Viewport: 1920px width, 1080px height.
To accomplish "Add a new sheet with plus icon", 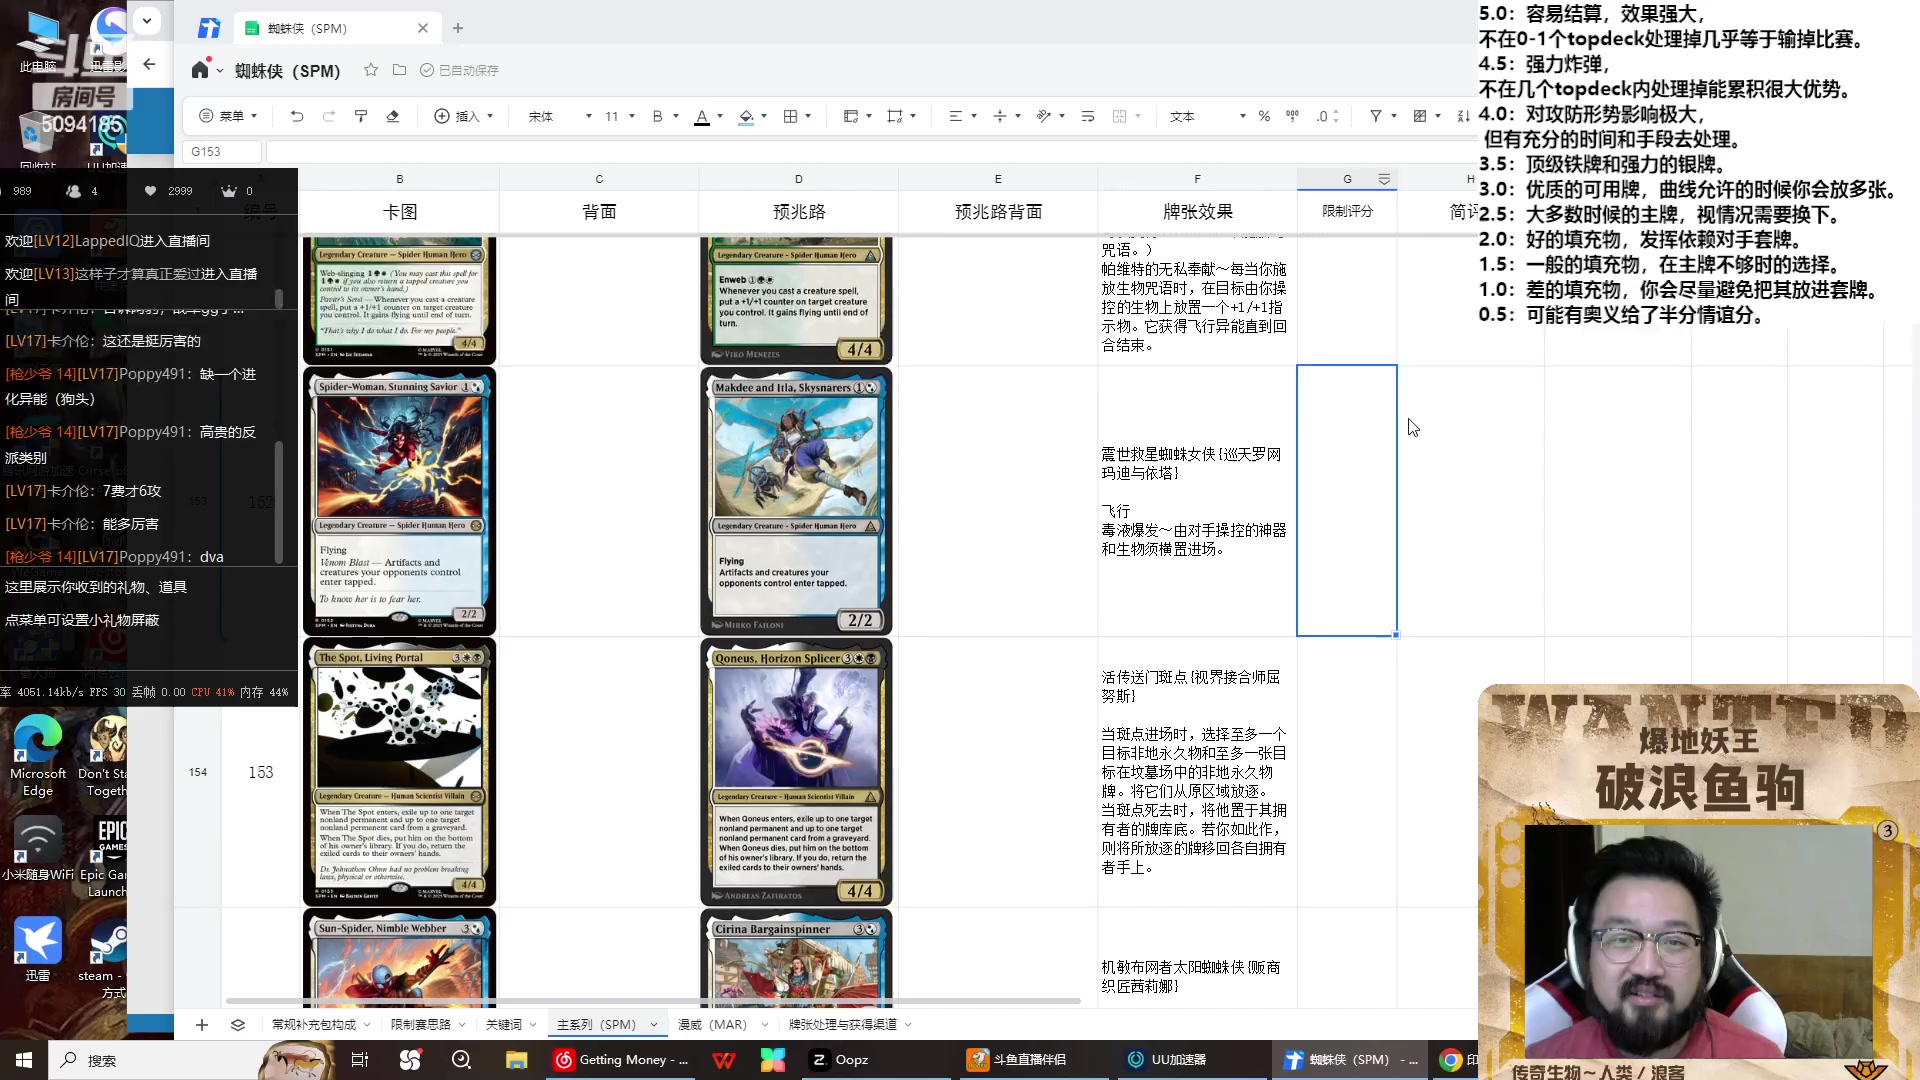I will tap(202, 1025).
